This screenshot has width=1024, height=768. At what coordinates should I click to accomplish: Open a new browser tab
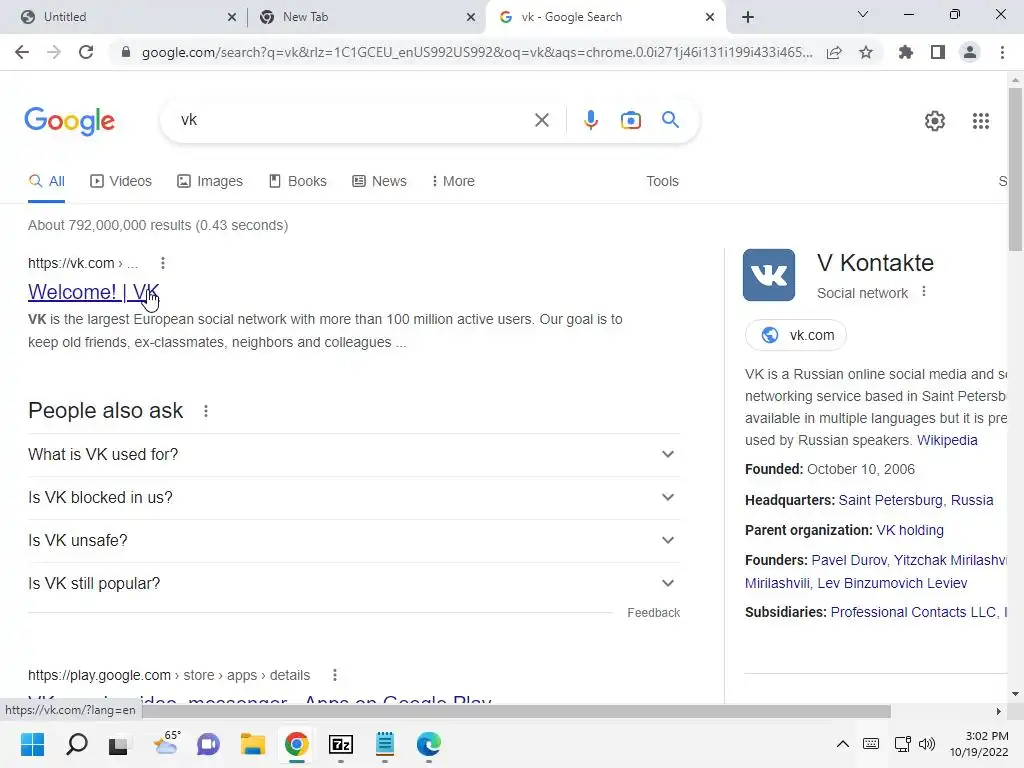click(x=748, y=17)
